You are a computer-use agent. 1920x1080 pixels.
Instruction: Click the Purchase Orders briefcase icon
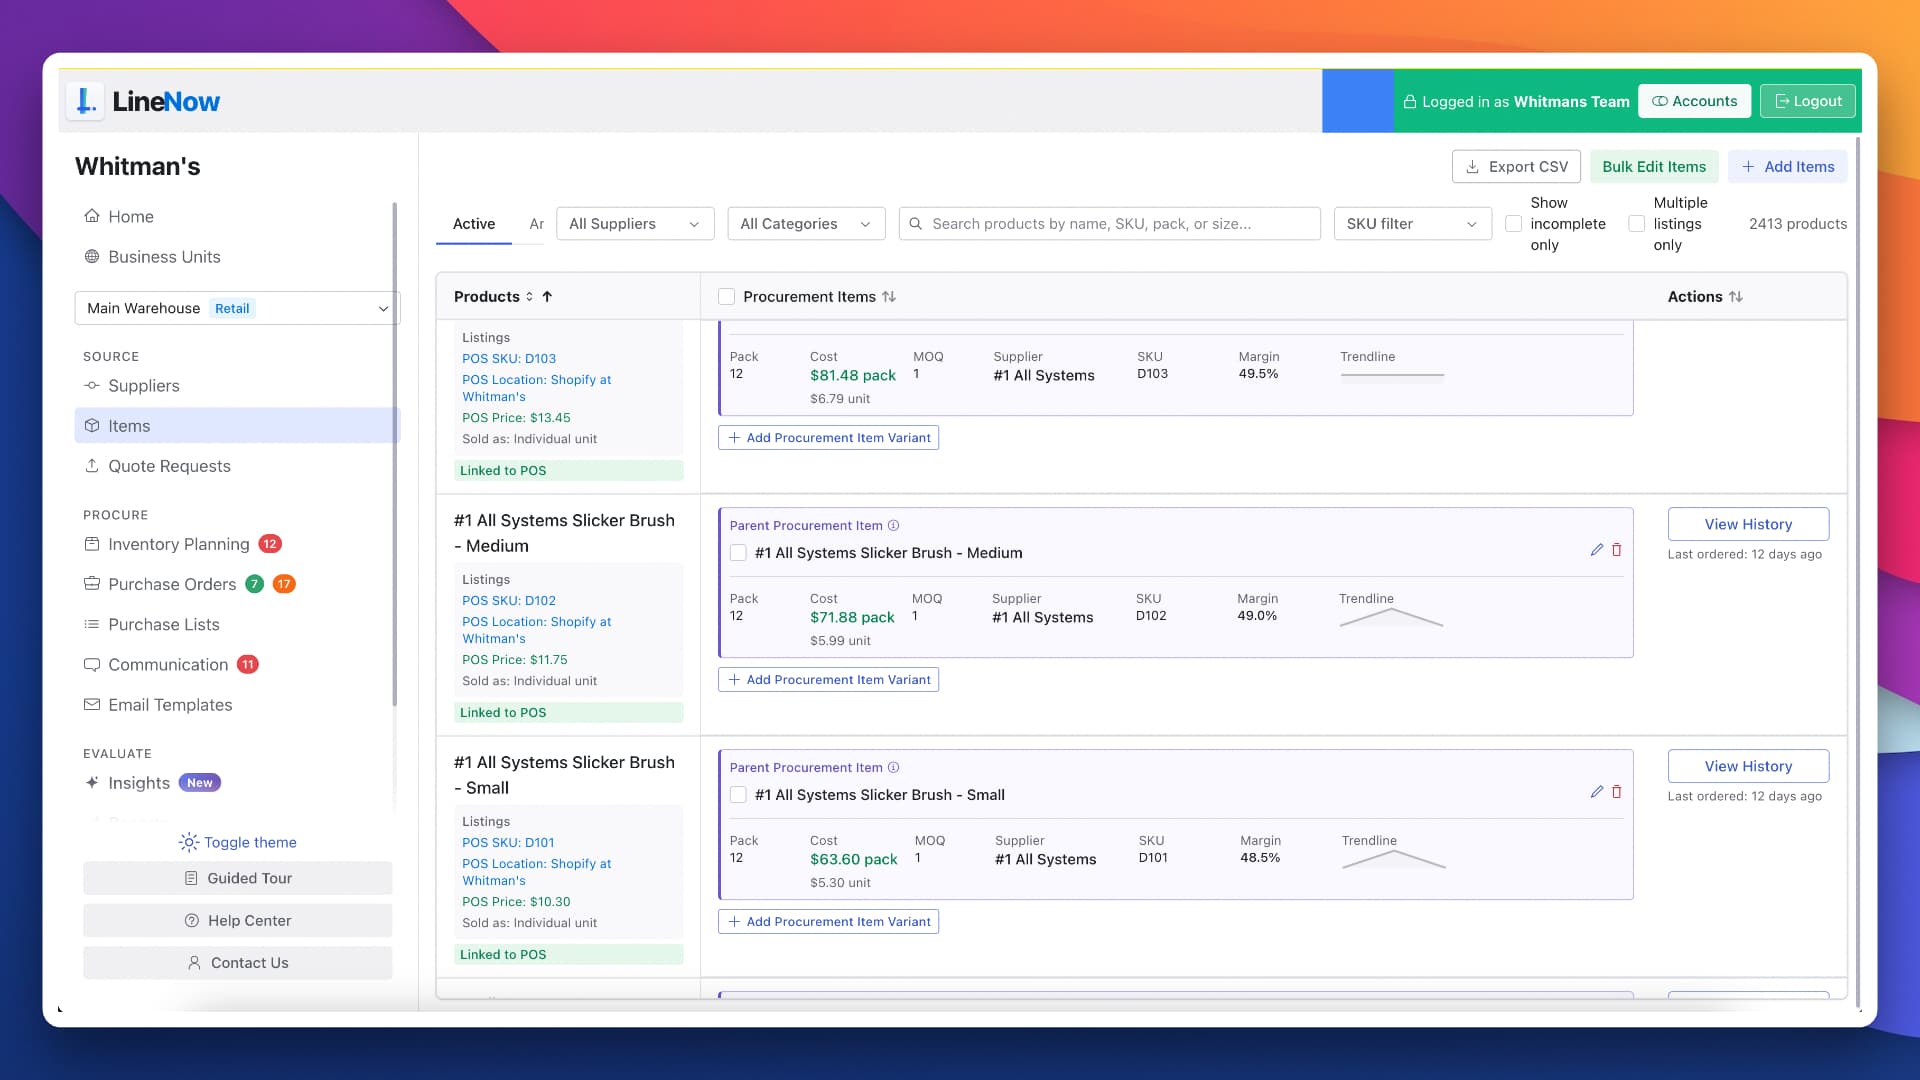[x=92, y=584]
